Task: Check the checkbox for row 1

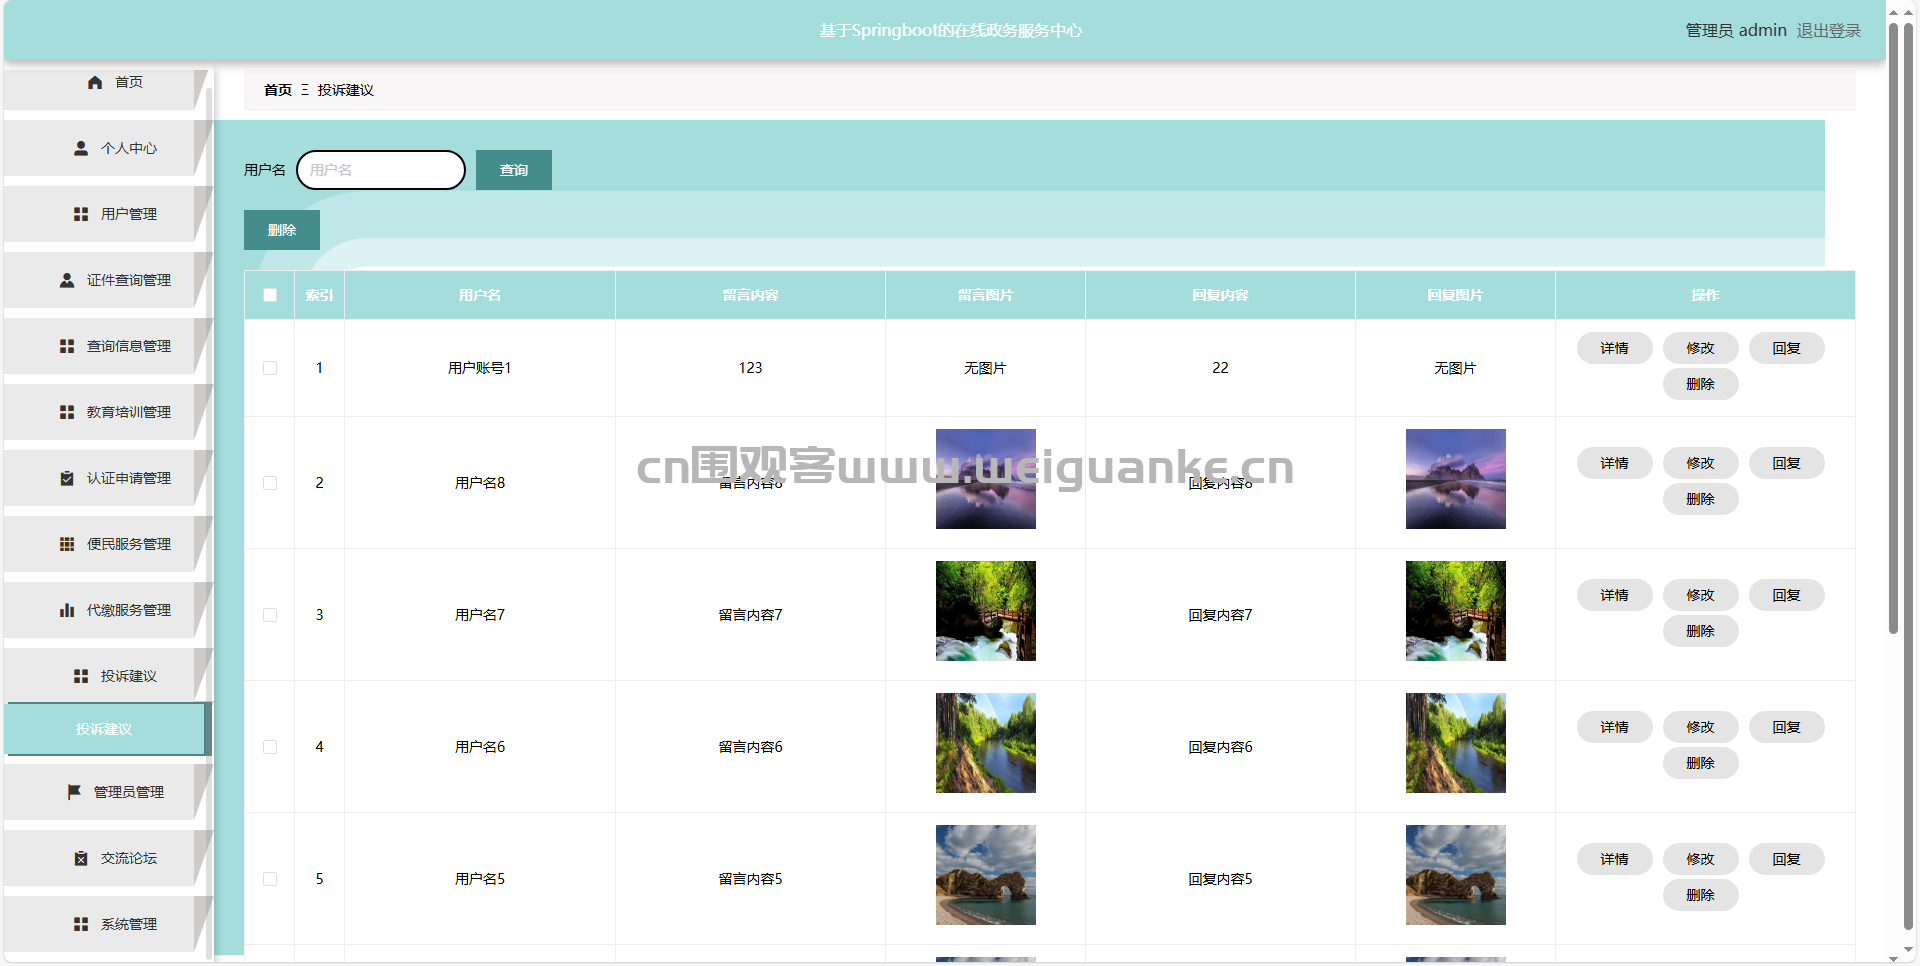Action: (x=270, y=368)
